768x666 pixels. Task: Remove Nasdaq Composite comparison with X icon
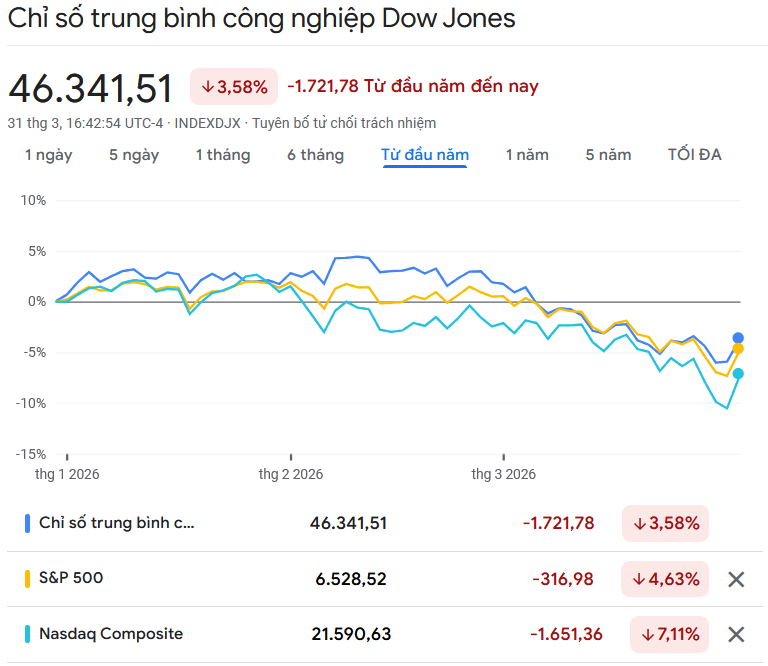[x=736, y=634]
